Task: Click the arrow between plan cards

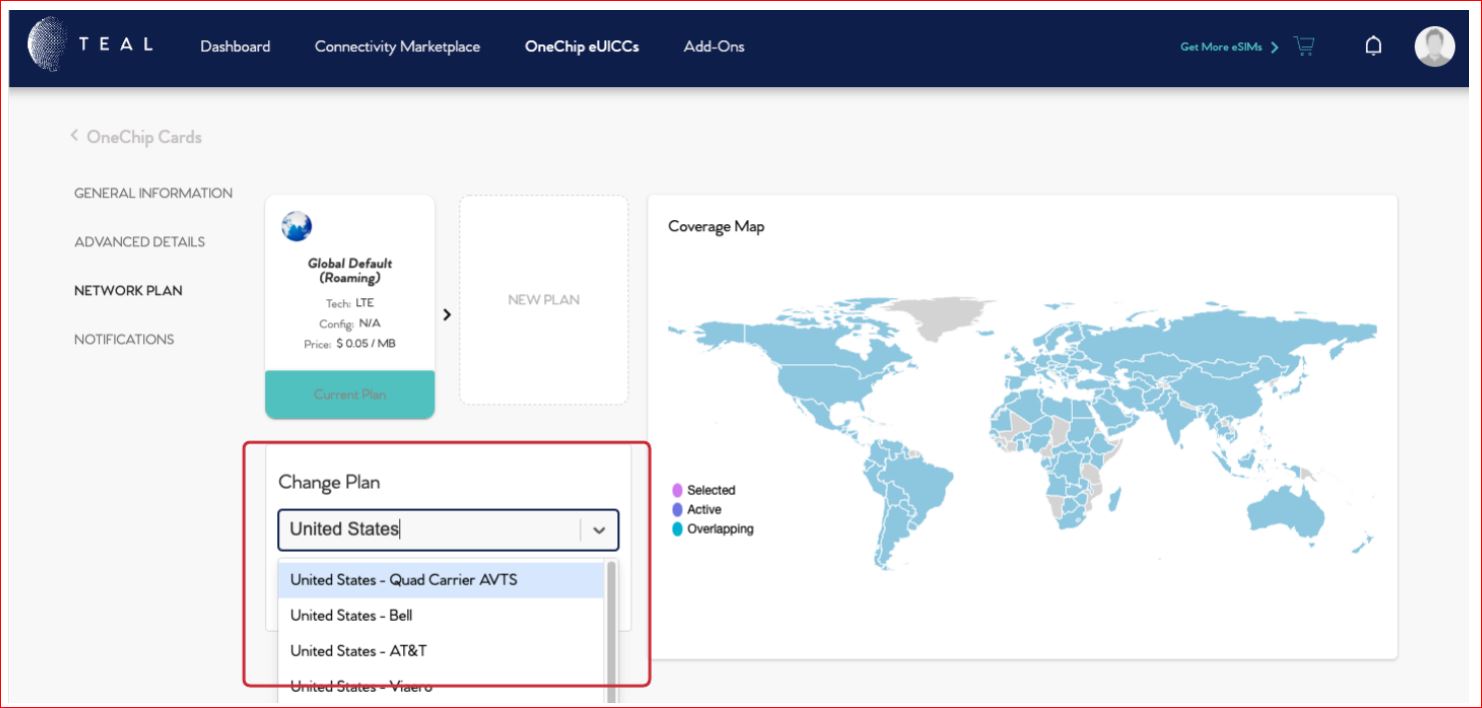Action: (x=447, y=314)
